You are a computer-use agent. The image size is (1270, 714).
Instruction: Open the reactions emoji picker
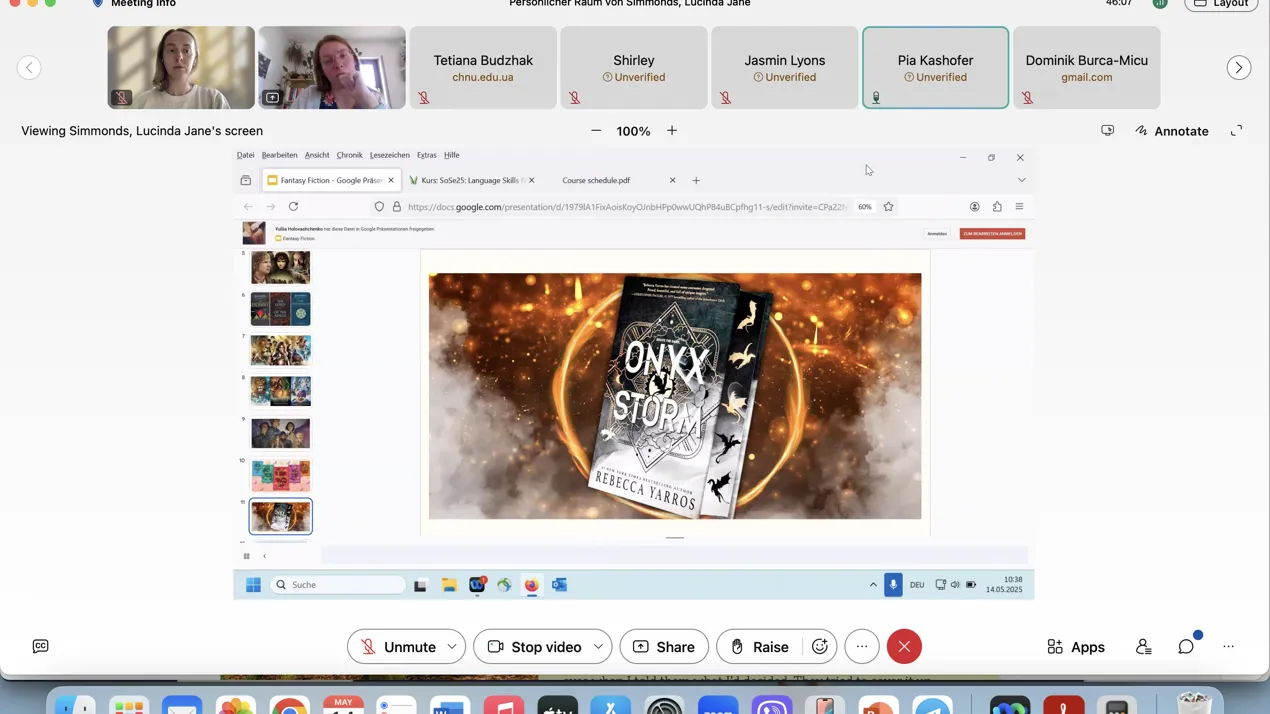820,647
